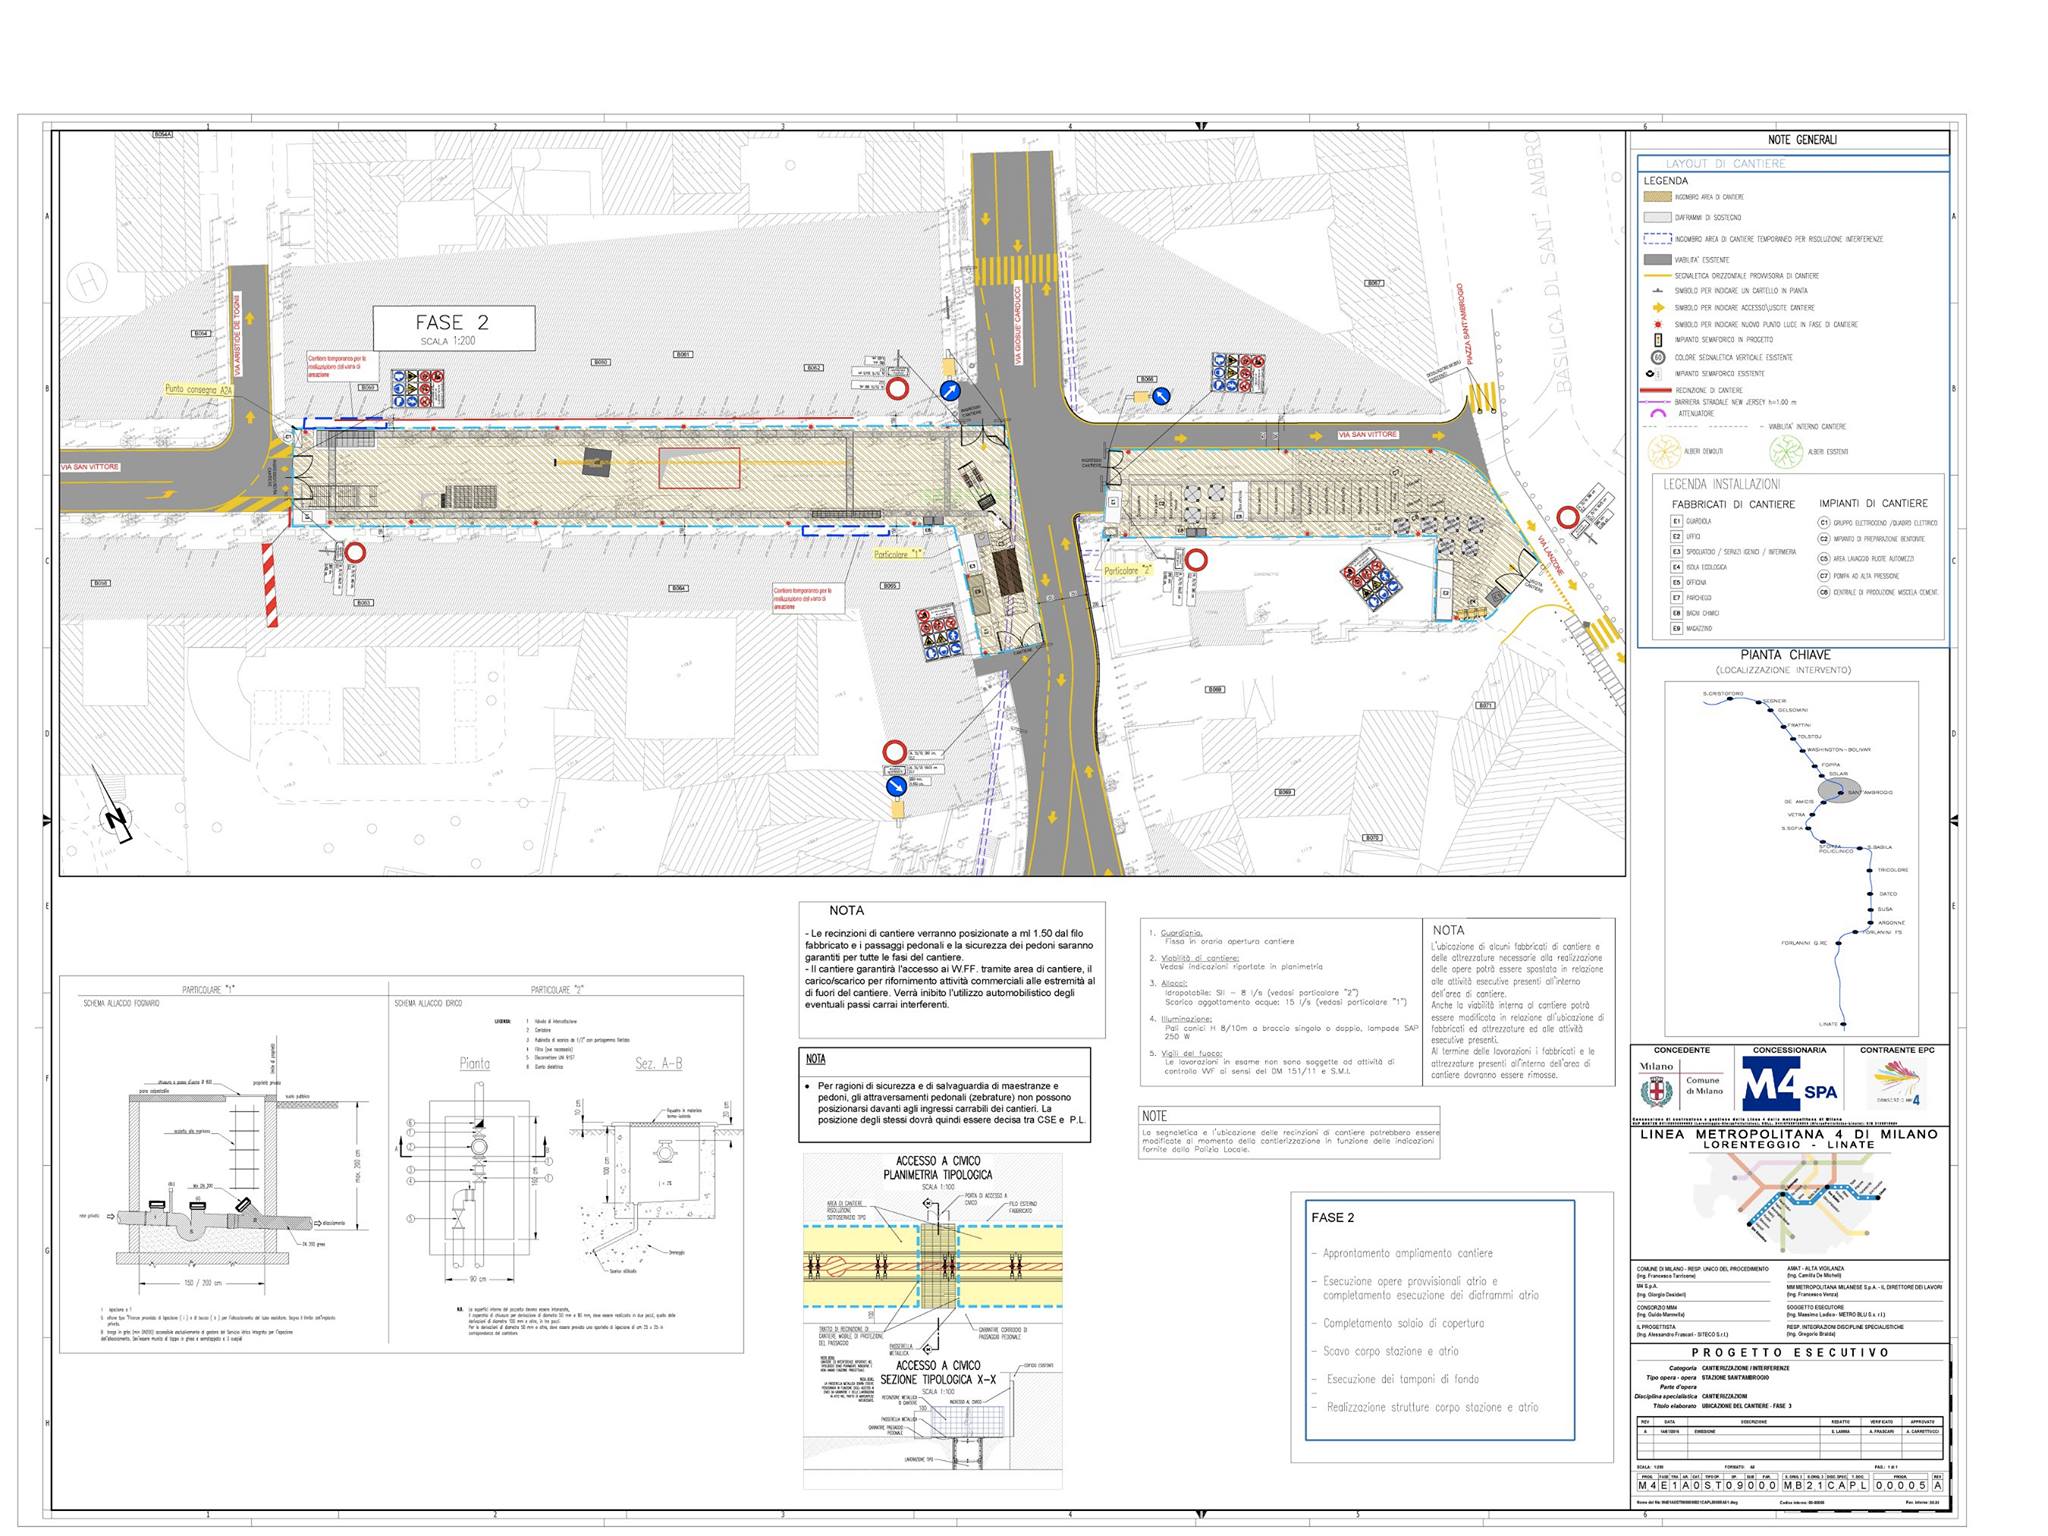
Task: Click the red-and-white striped road barrier
Action: point(270,585)
